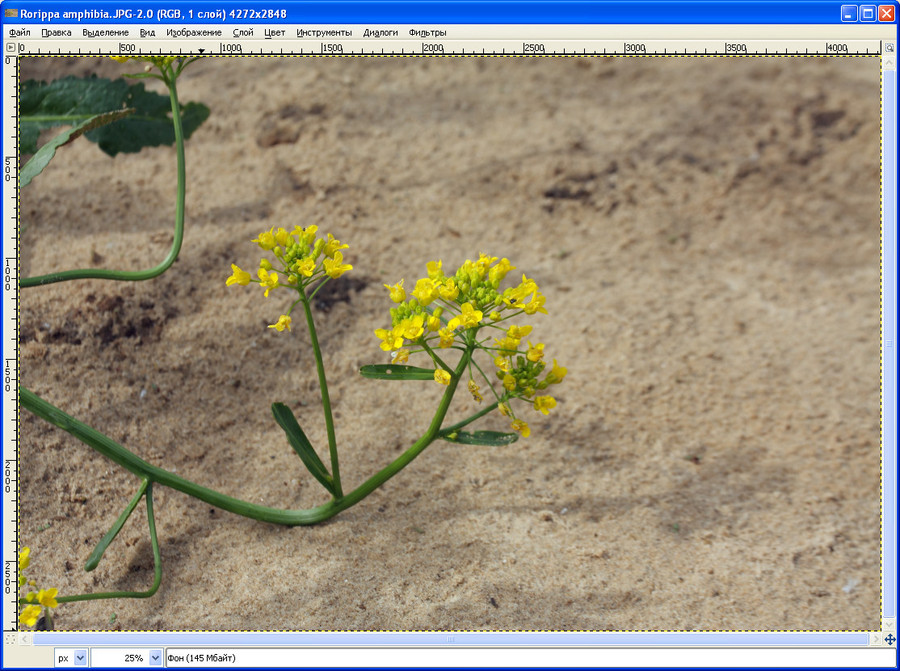Expand the 25% zoom dropdown arrow
The width and height of the screenshot is (900, 671).
coord(155,658)
